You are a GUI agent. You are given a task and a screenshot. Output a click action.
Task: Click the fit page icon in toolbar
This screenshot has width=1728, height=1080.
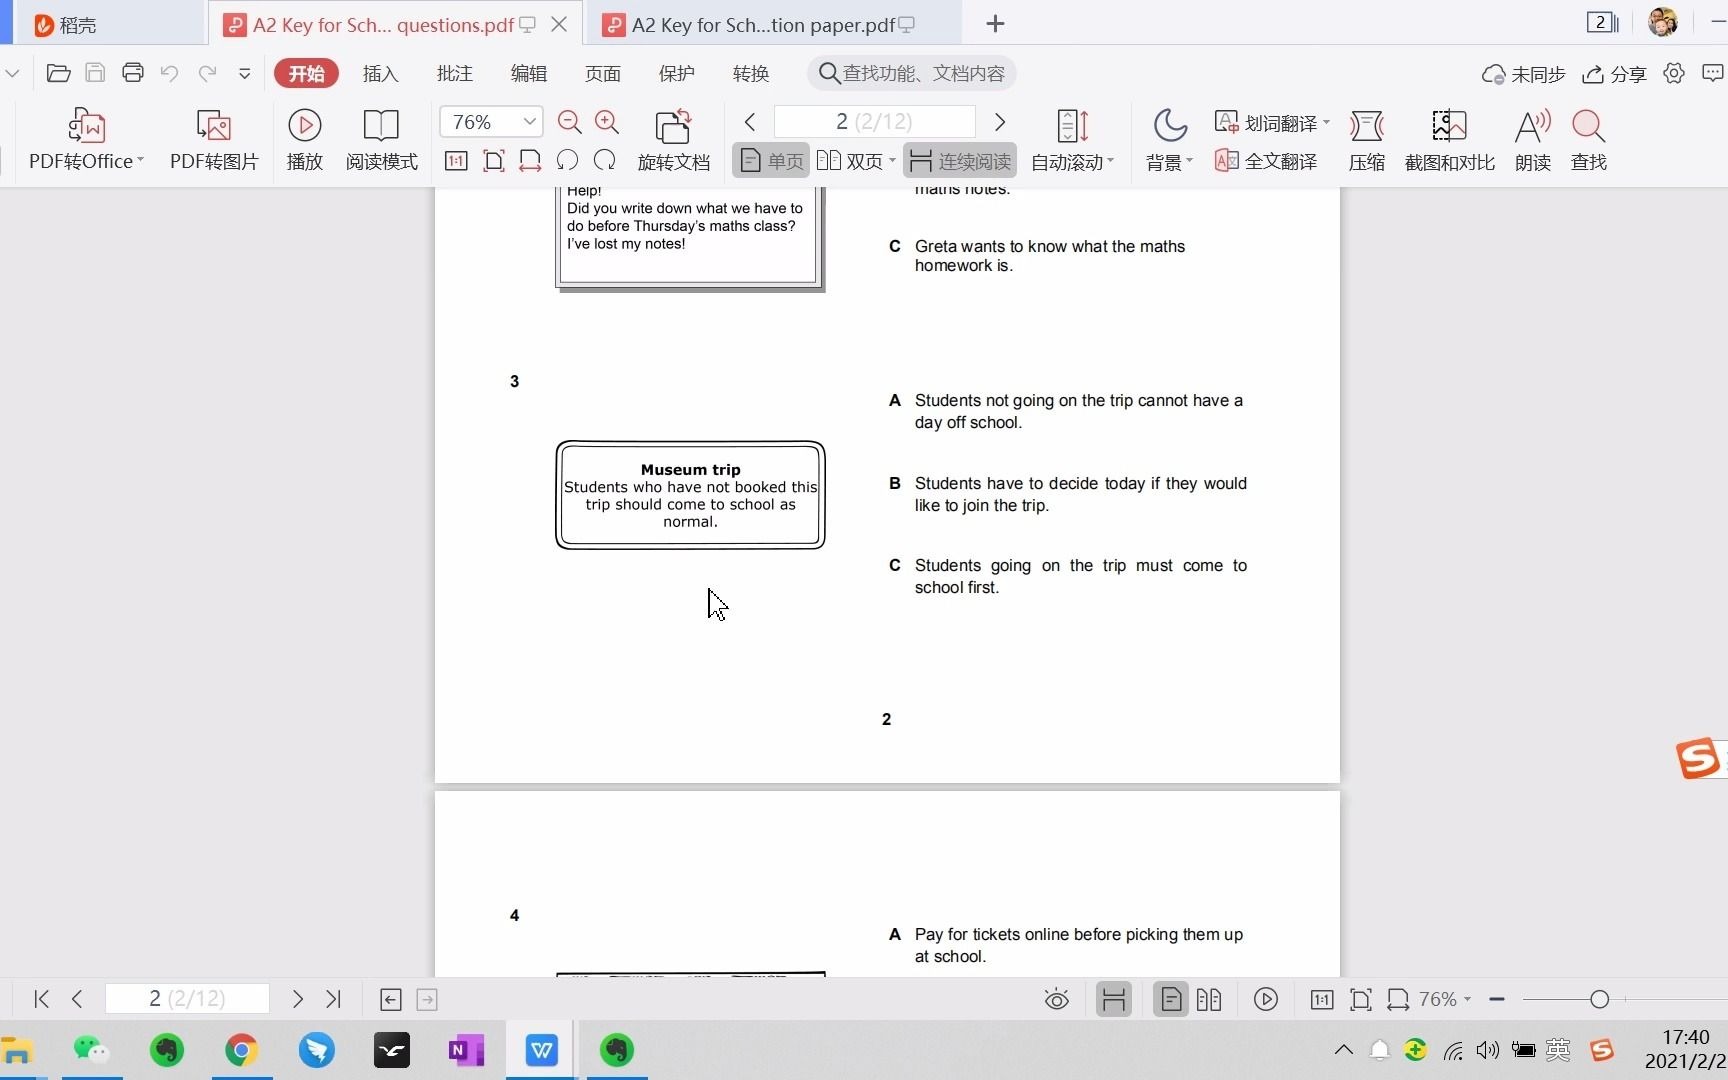493,161
